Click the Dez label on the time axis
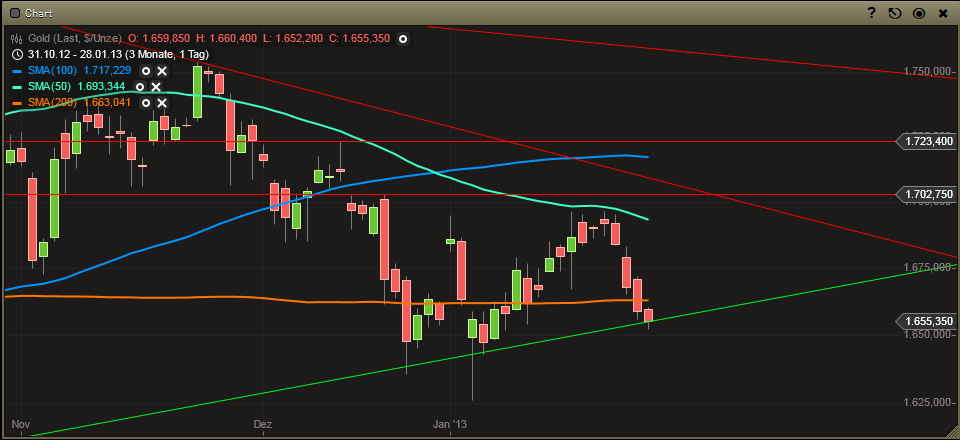 tap(261, 424)
